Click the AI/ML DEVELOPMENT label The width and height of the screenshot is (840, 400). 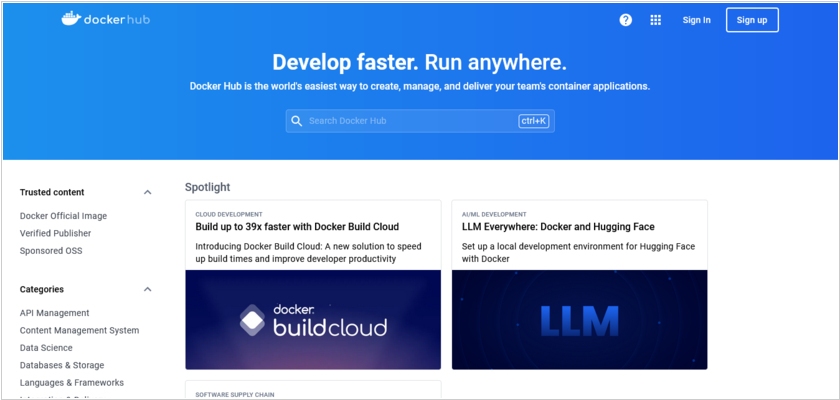coord(494,214)
